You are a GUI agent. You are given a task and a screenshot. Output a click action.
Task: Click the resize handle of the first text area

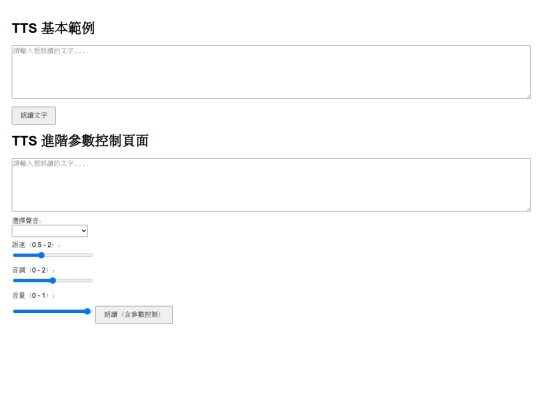click(x=528, y=96)
